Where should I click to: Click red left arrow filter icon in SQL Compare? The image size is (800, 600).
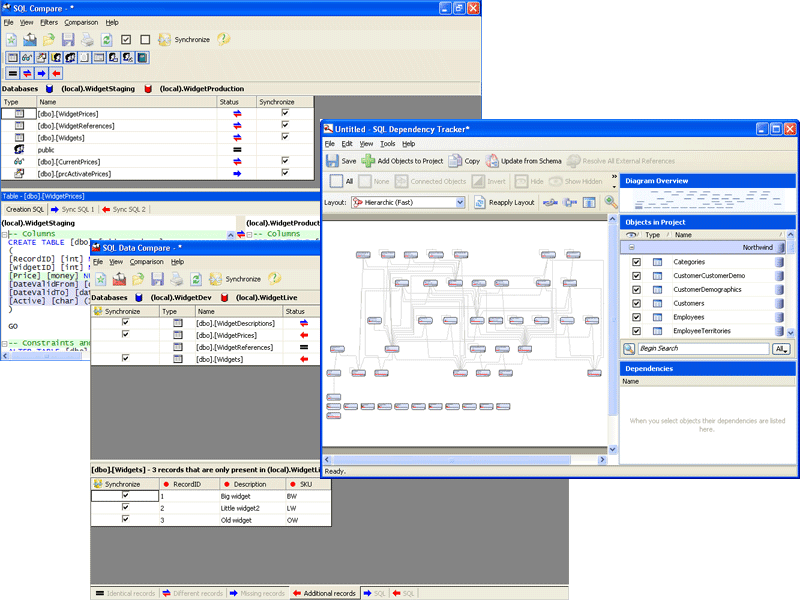point(56,73)
